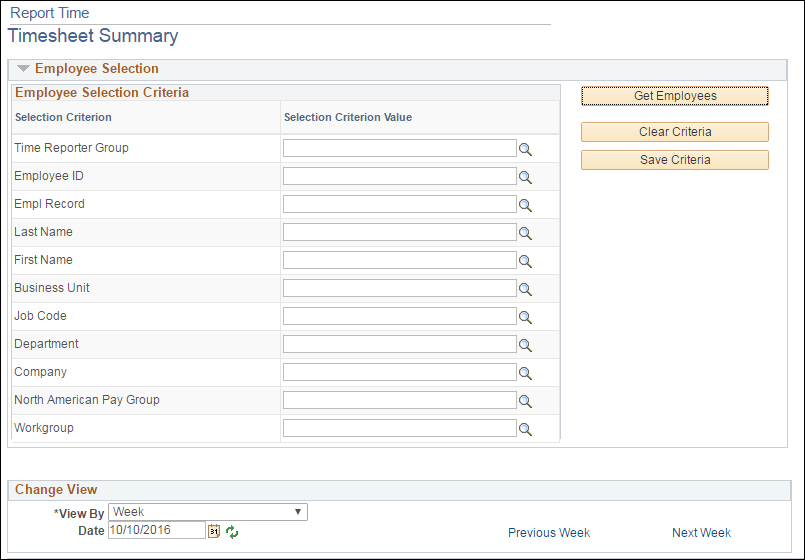Click the Clear Criteria button

click(675, 132)
